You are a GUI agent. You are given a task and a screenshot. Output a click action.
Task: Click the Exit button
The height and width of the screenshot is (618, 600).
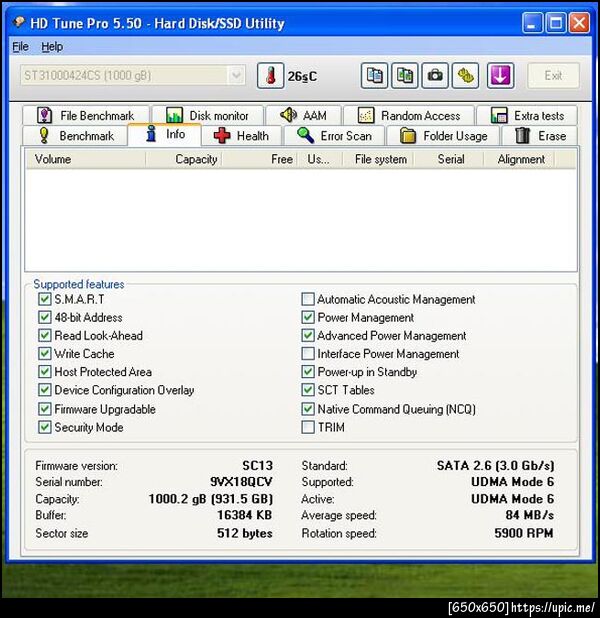[553, 75]
